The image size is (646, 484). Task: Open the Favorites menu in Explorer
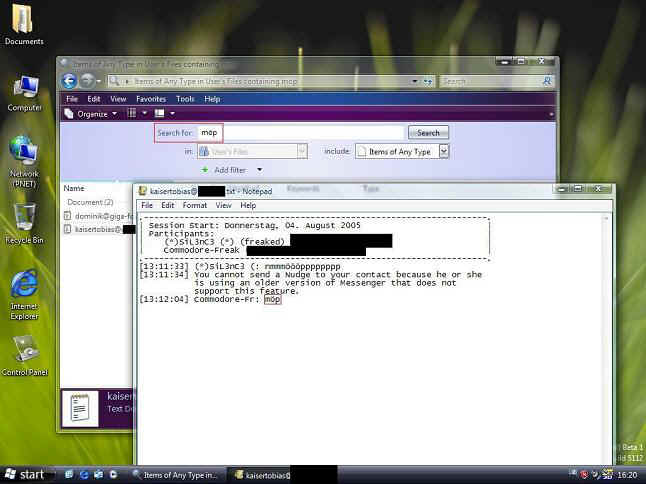[x=151, y=99]
